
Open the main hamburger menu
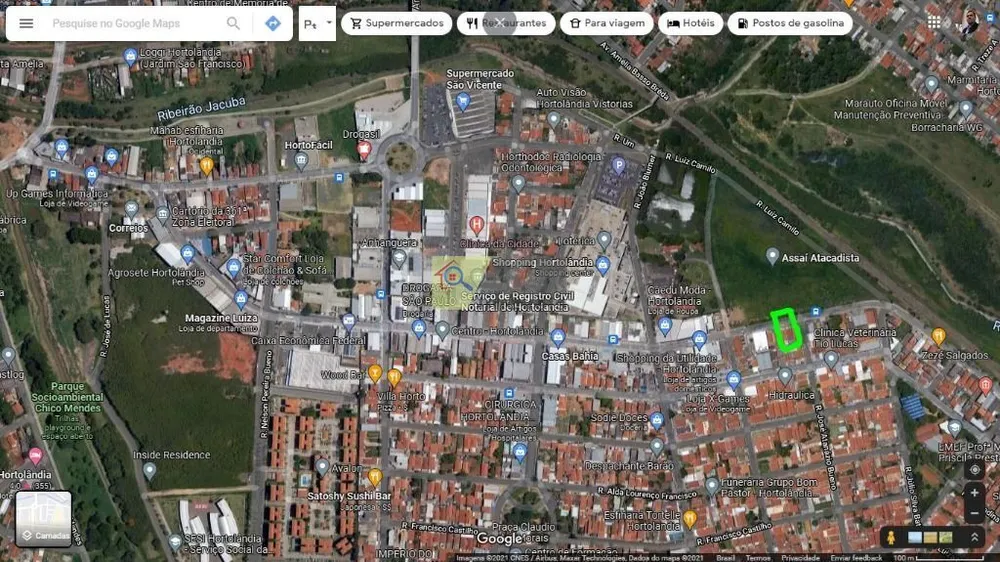pos(26,24)
